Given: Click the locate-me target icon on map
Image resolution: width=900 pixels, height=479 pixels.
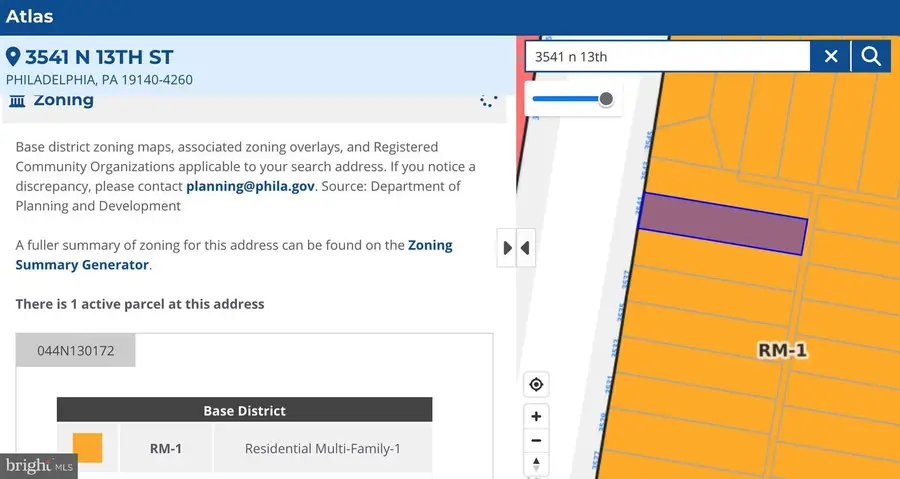Looking at the screenshot, I should point(536,384).
